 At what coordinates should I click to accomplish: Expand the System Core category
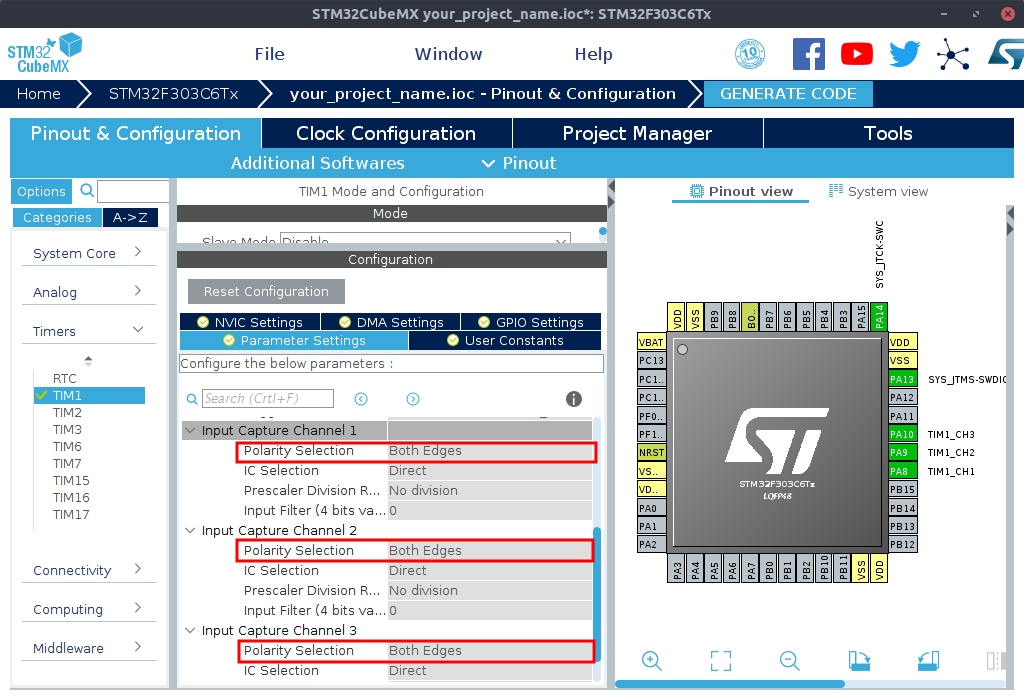coord(88,253)
